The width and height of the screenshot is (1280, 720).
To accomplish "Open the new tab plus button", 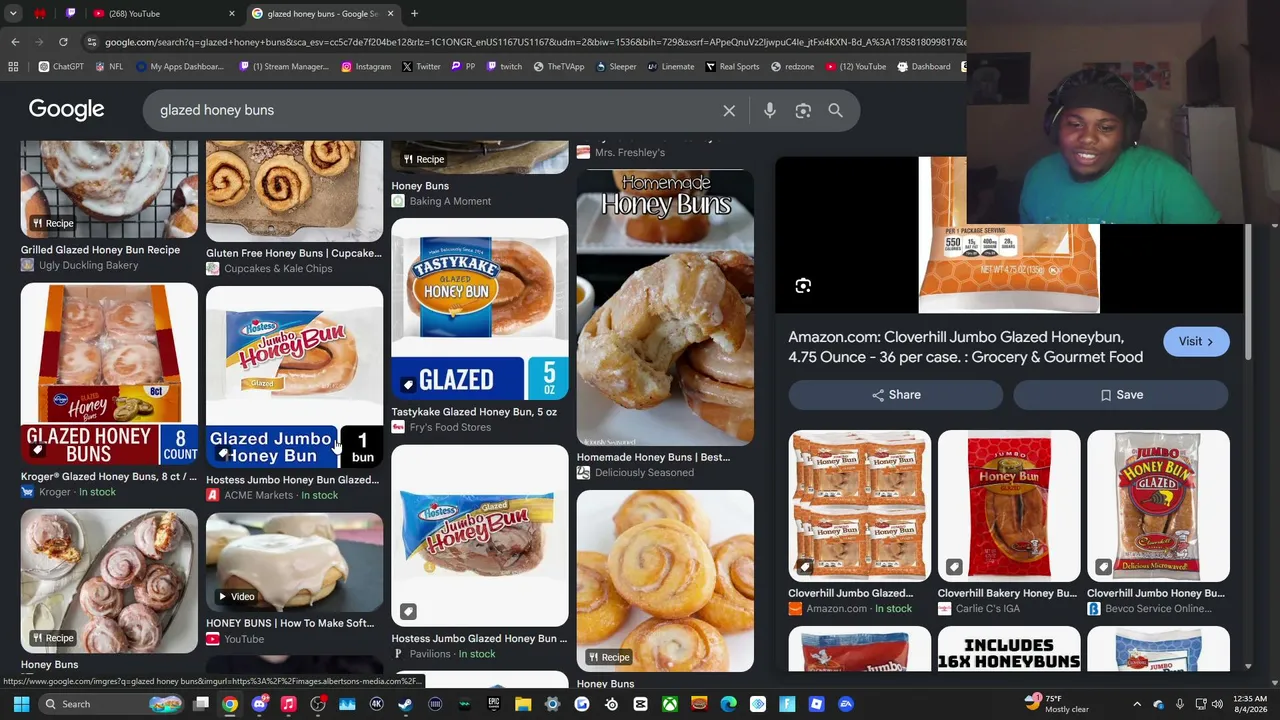I will coord(414,14).
